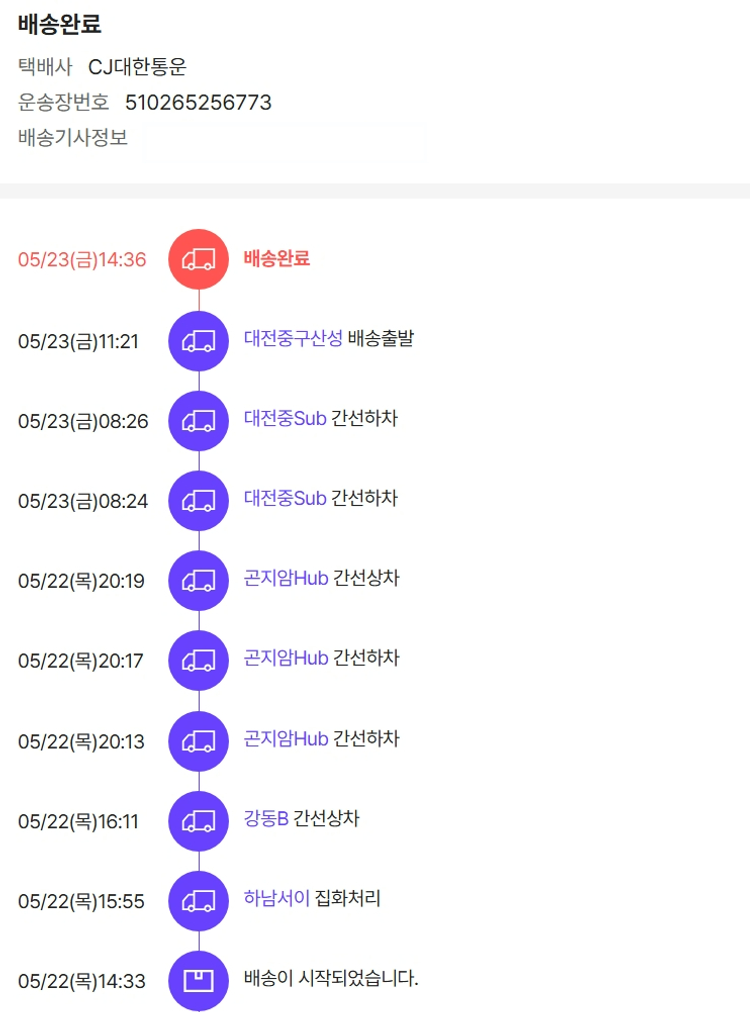Open 곤지암Hub link at 20:19

(x=286, y=578)
